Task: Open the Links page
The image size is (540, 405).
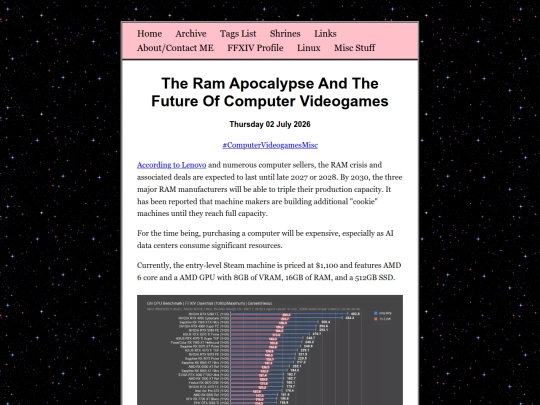Action: [325, 34]
